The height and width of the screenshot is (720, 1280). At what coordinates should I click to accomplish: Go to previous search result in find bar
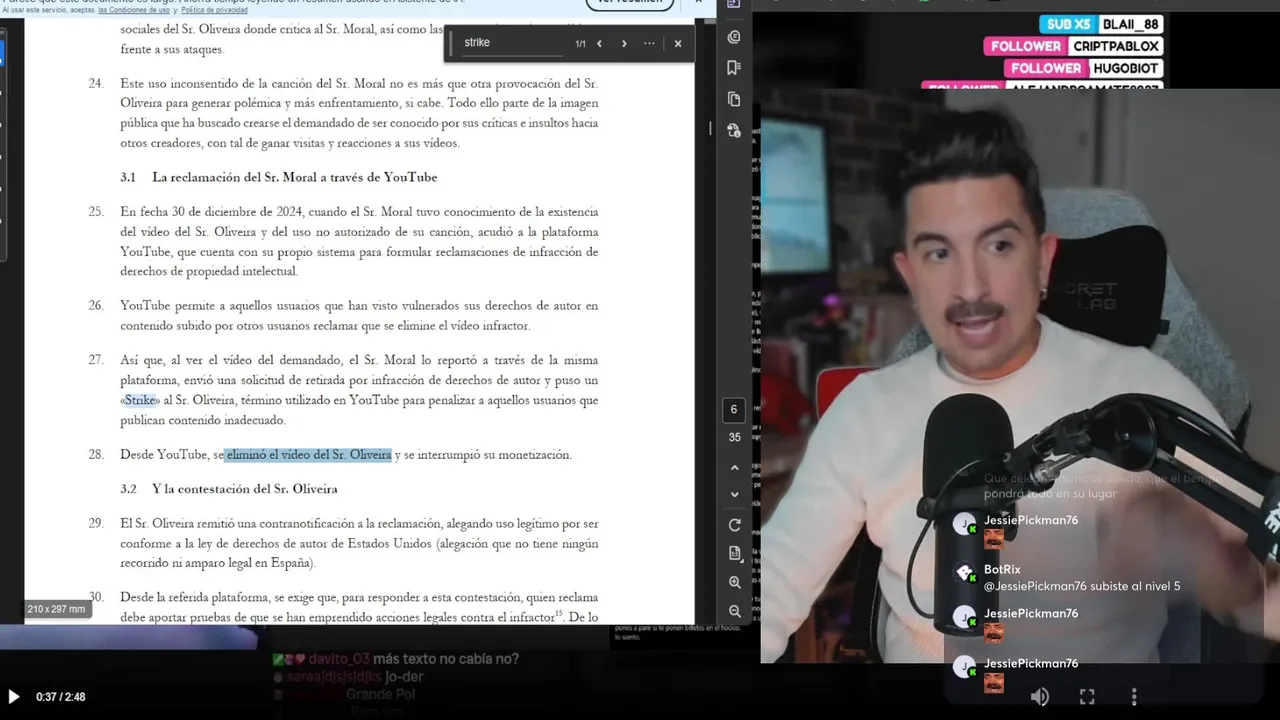[x=599, y=43]
